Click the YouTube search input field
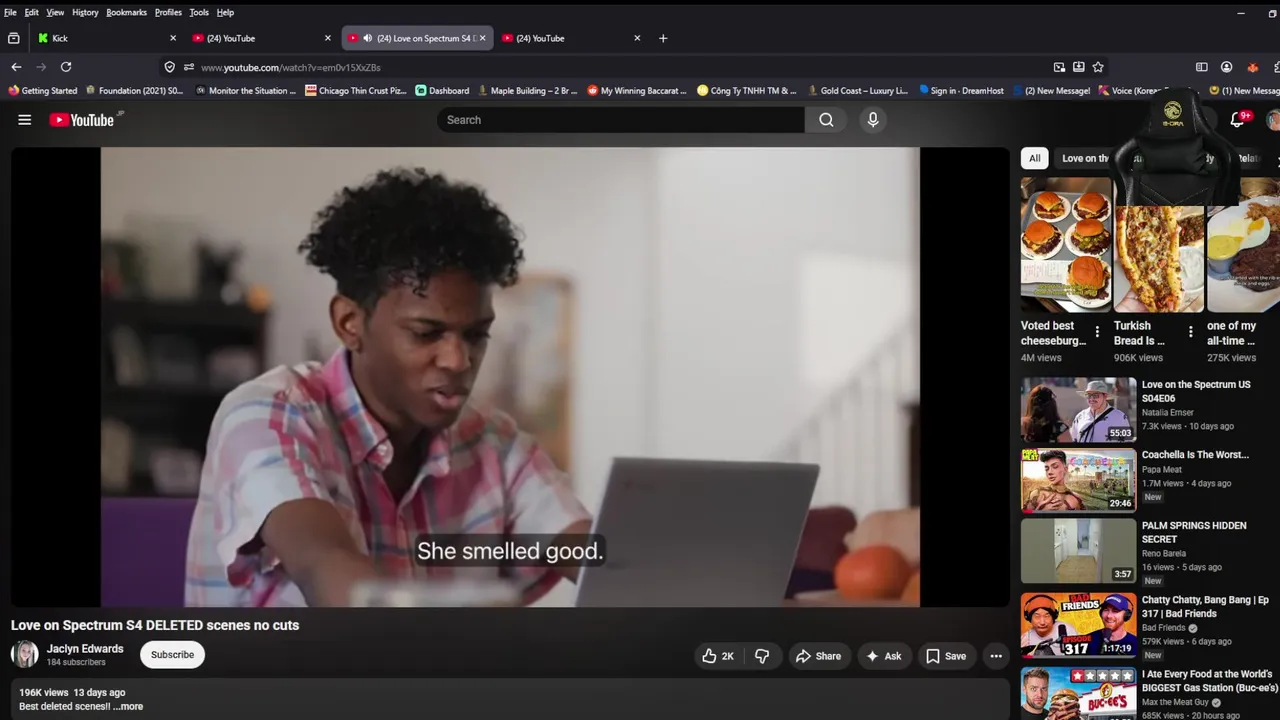Image resolution: width=1280 pixels, height=720 pixels. pyautogui.click(x=620, y=120)
